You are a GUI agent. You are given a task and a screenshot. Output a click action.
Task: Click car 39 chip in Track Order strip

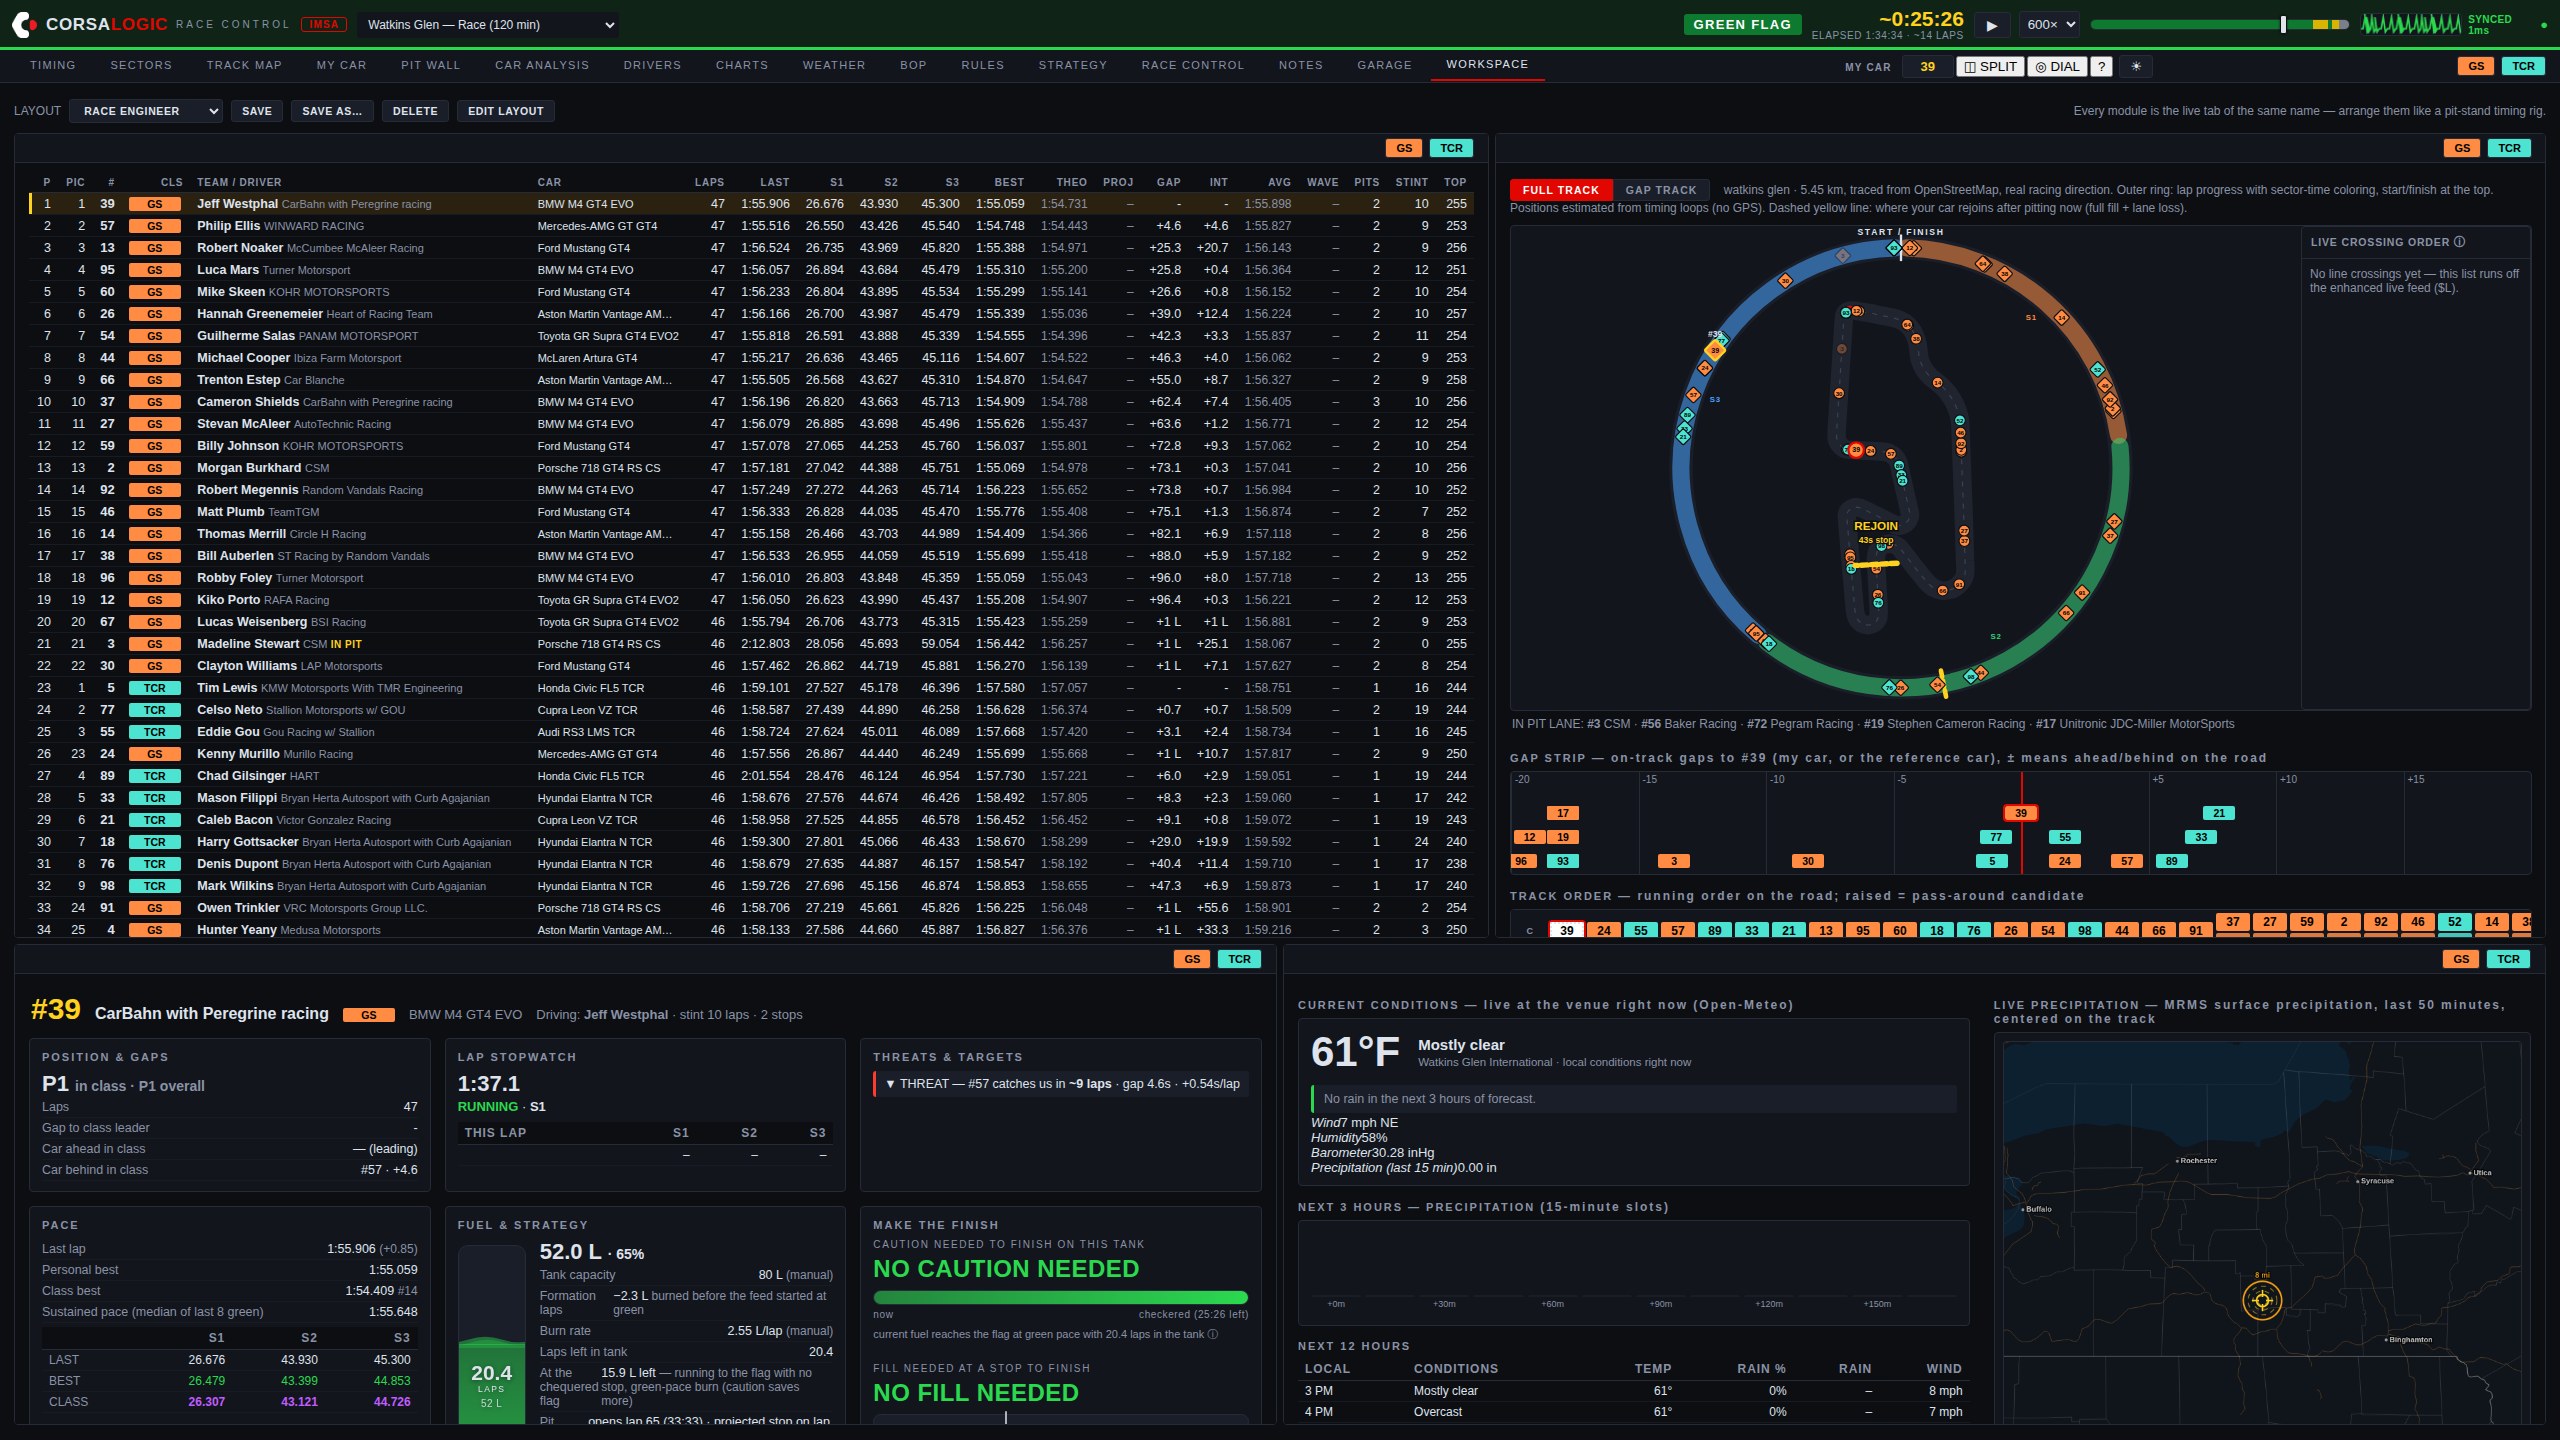point(1567,930)
